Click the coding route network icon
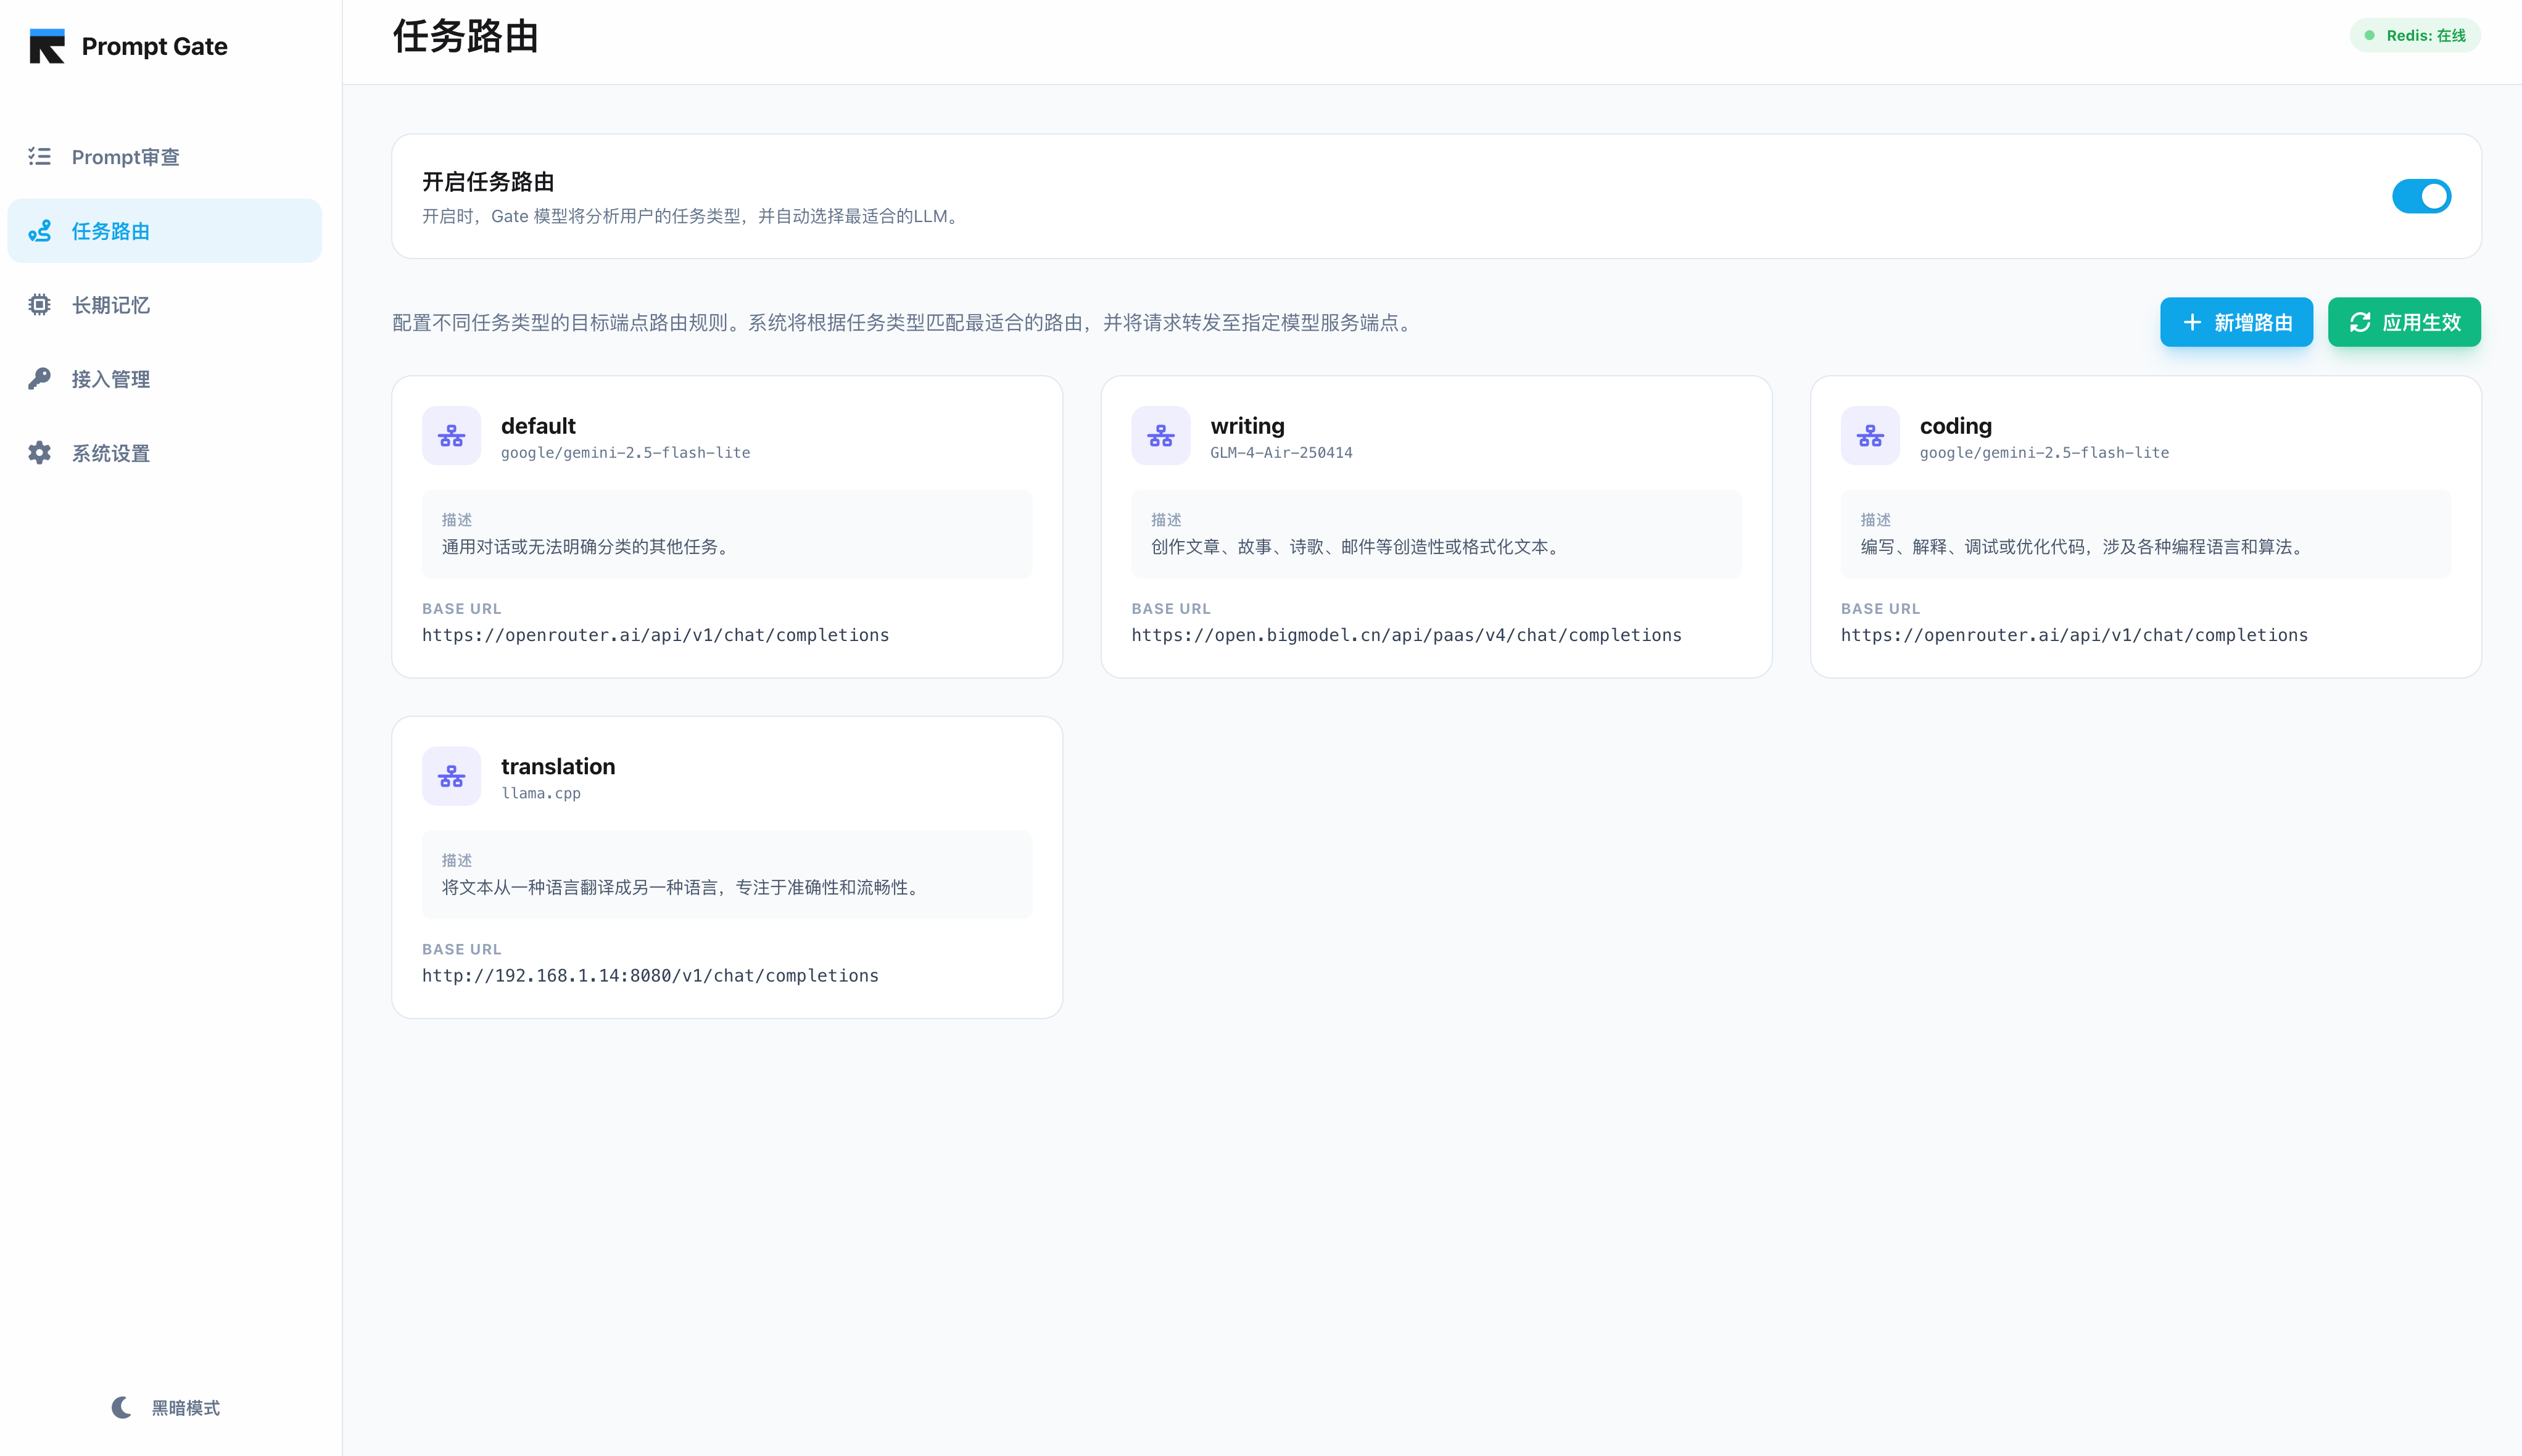Screen dimensions: 2522x1456 point(1869,436)
